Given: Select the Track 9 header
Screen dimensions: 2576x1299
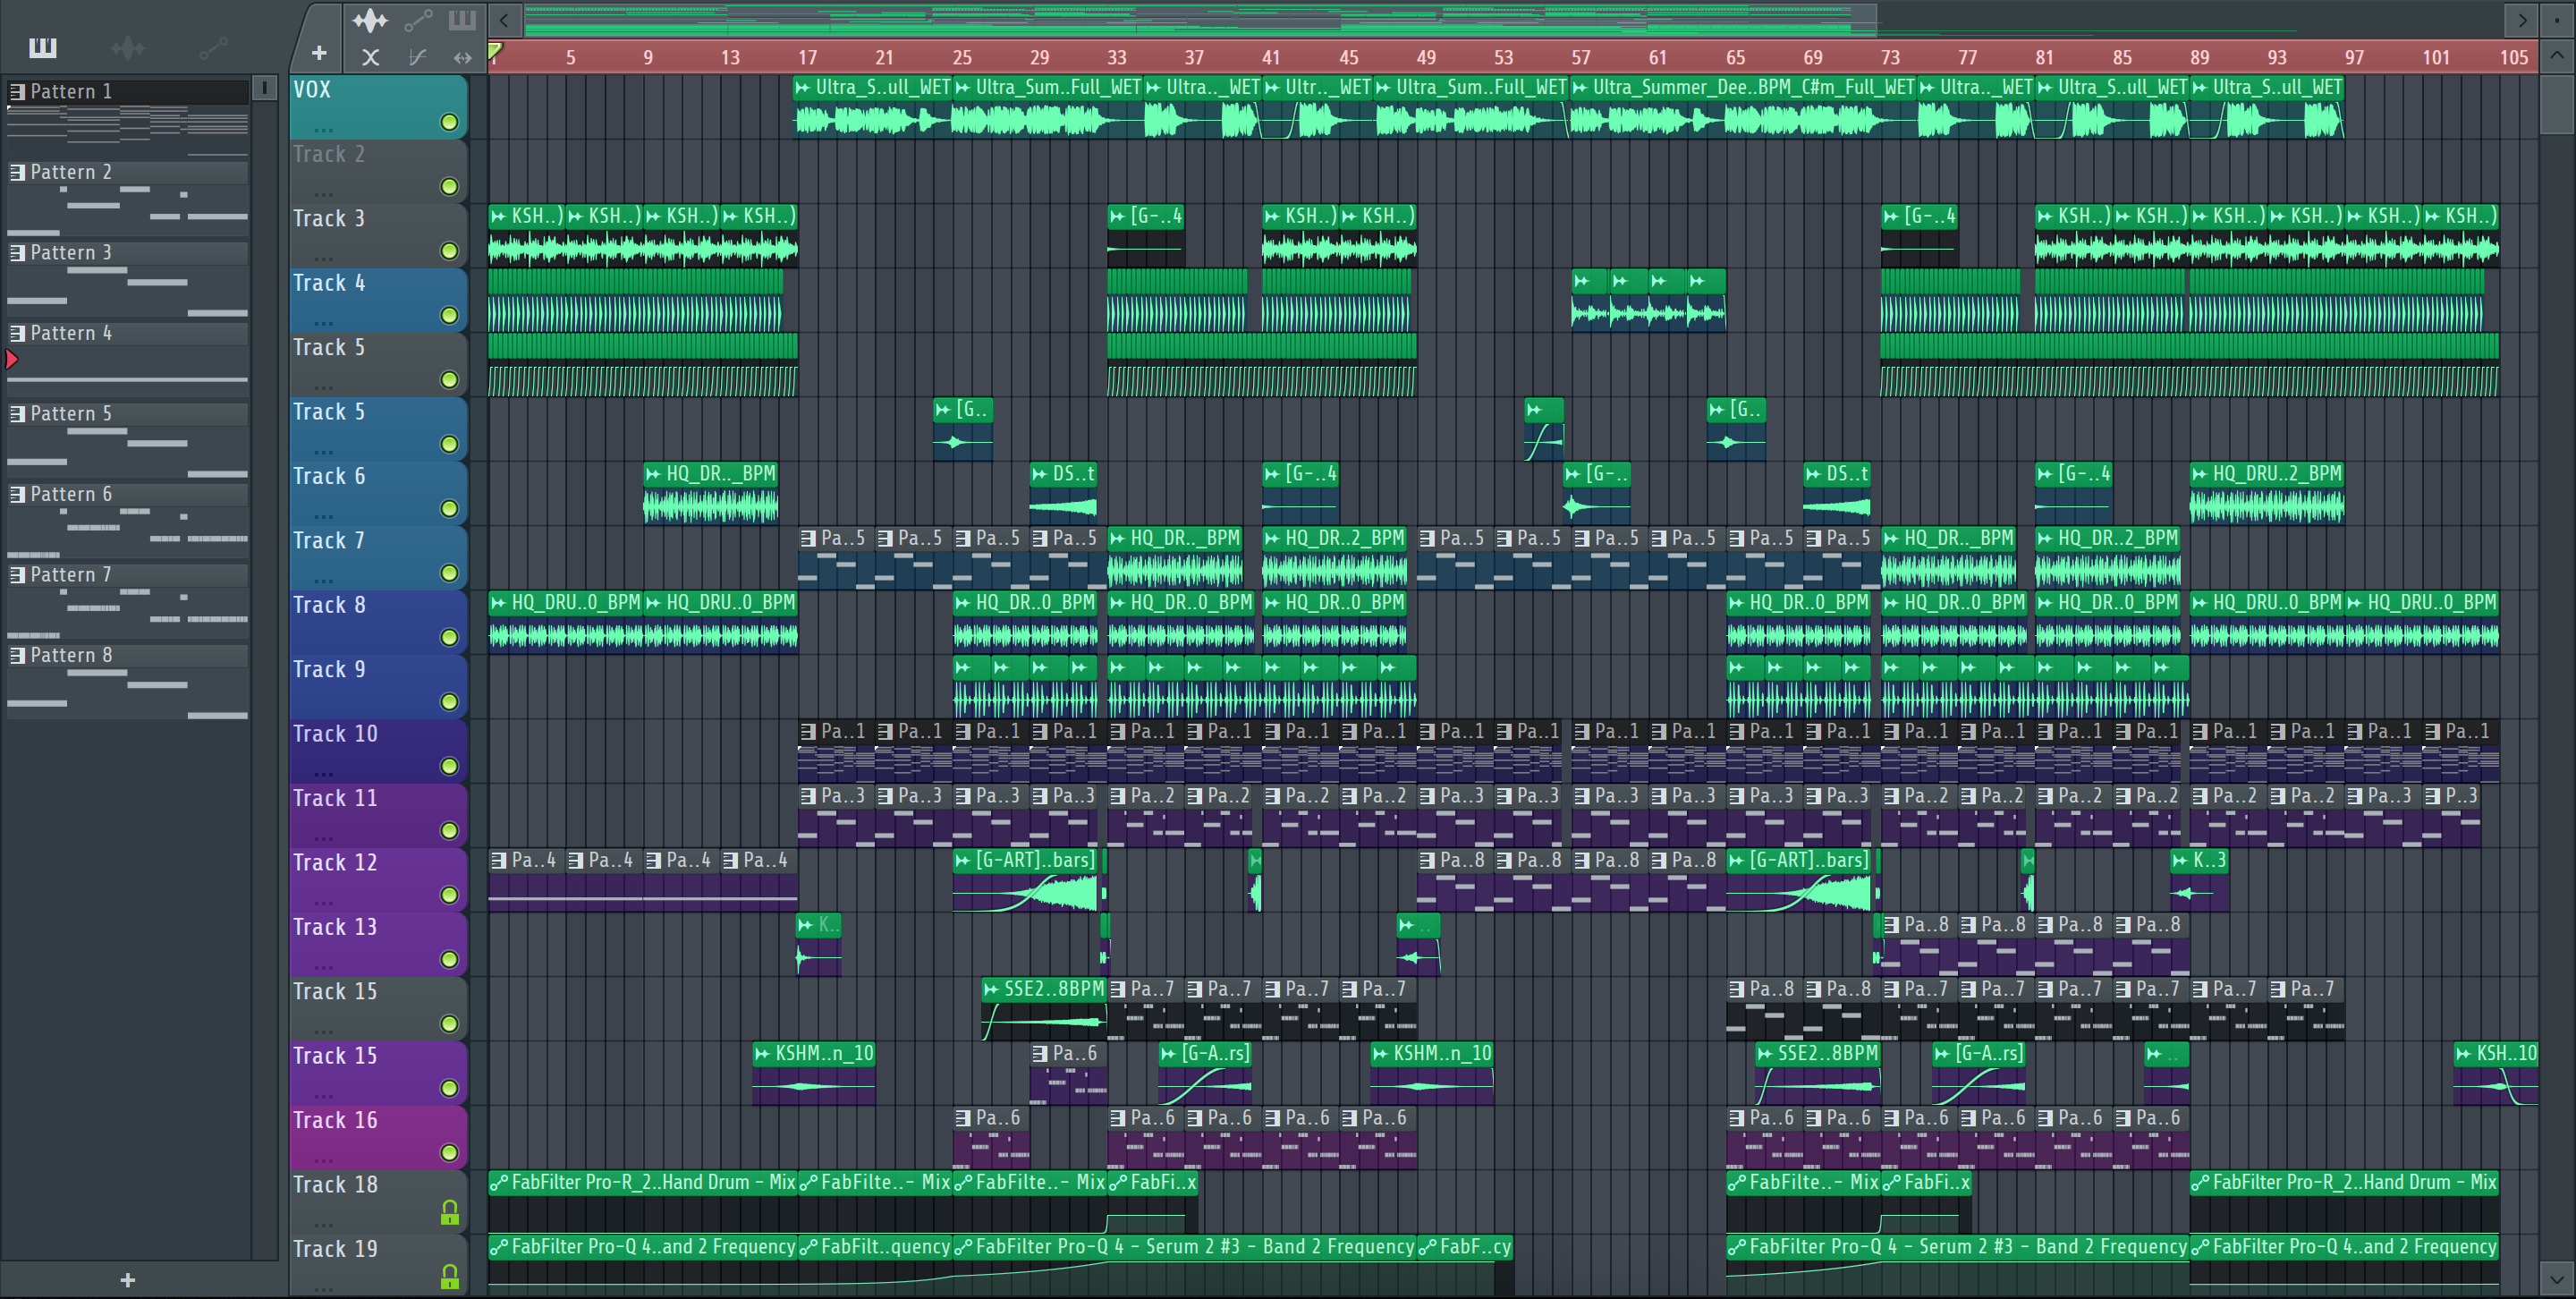Looking at the screenshot, I should tap(378, 687).
